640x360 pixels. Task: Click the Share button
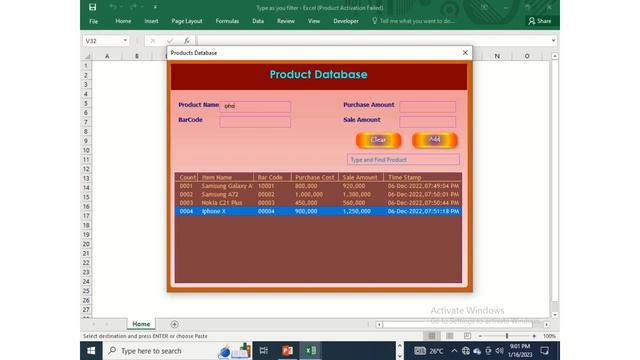(540, 21)
